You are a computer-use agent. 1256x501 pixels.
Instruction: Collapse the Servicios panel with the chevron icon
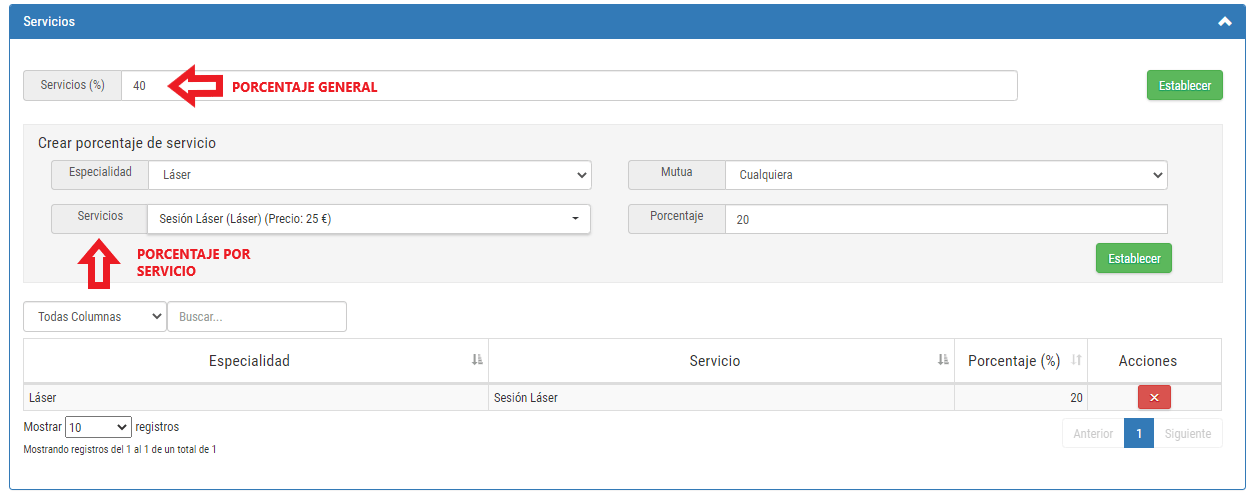point(1225,21)
